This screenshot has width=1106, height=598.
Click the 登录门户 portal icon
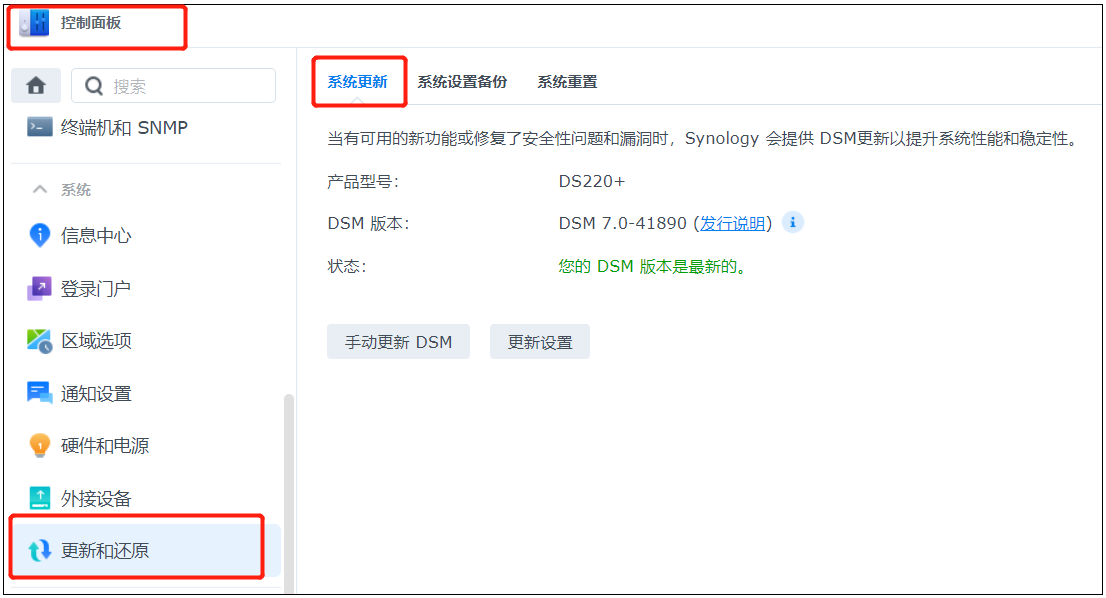[x=40, y=288]
